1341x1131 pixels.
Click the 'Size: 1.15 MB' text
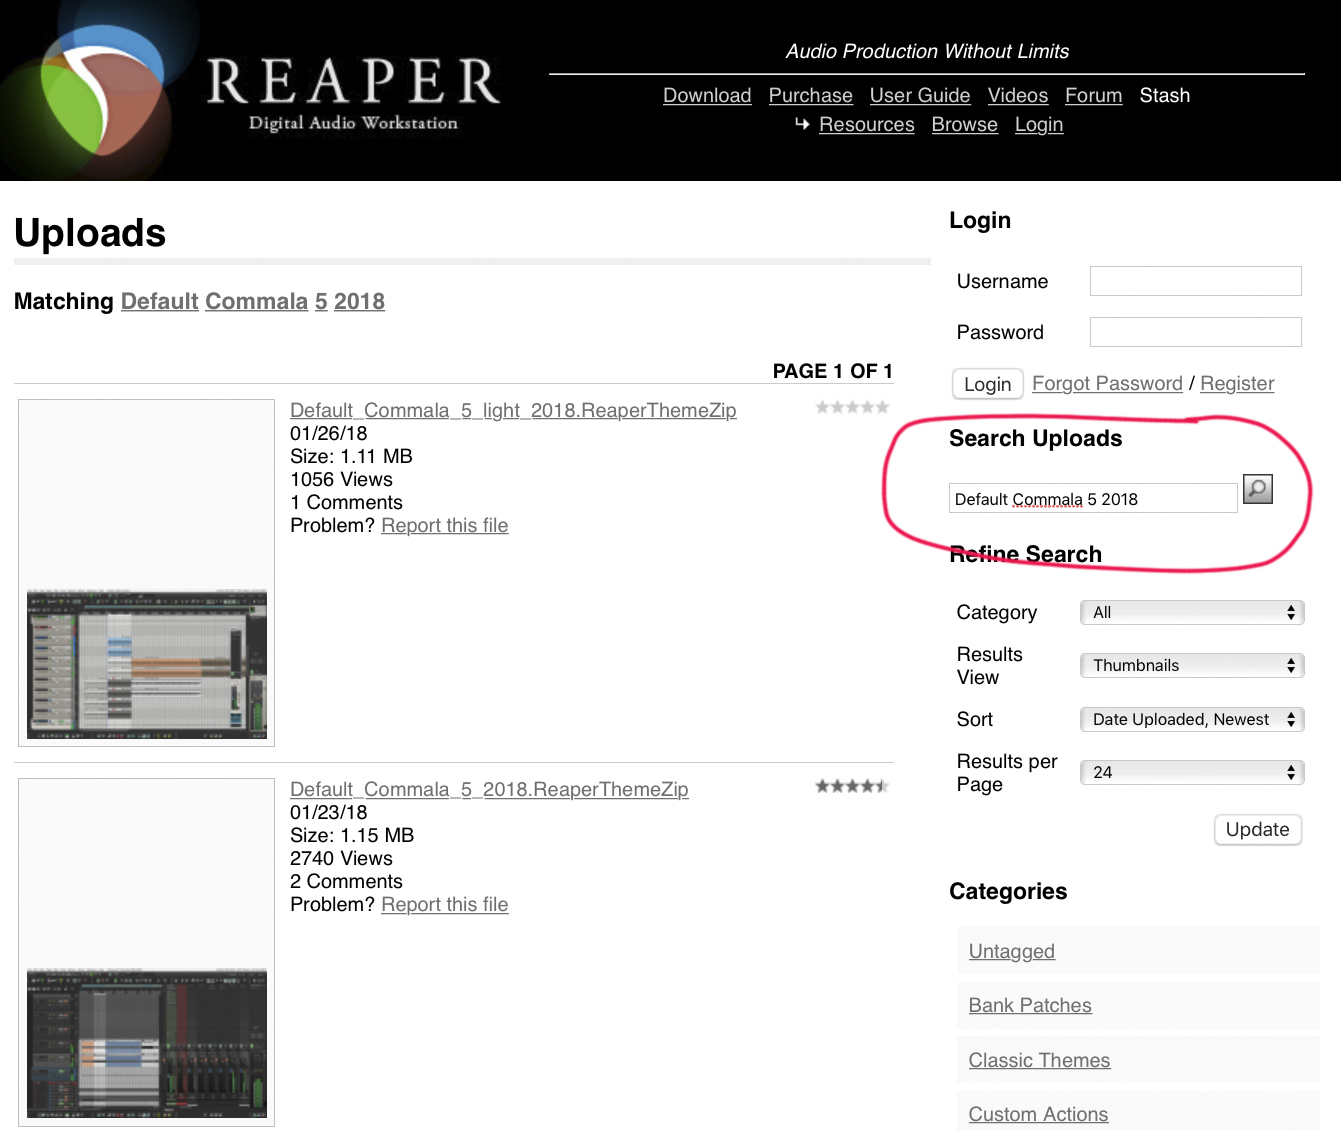352,835
